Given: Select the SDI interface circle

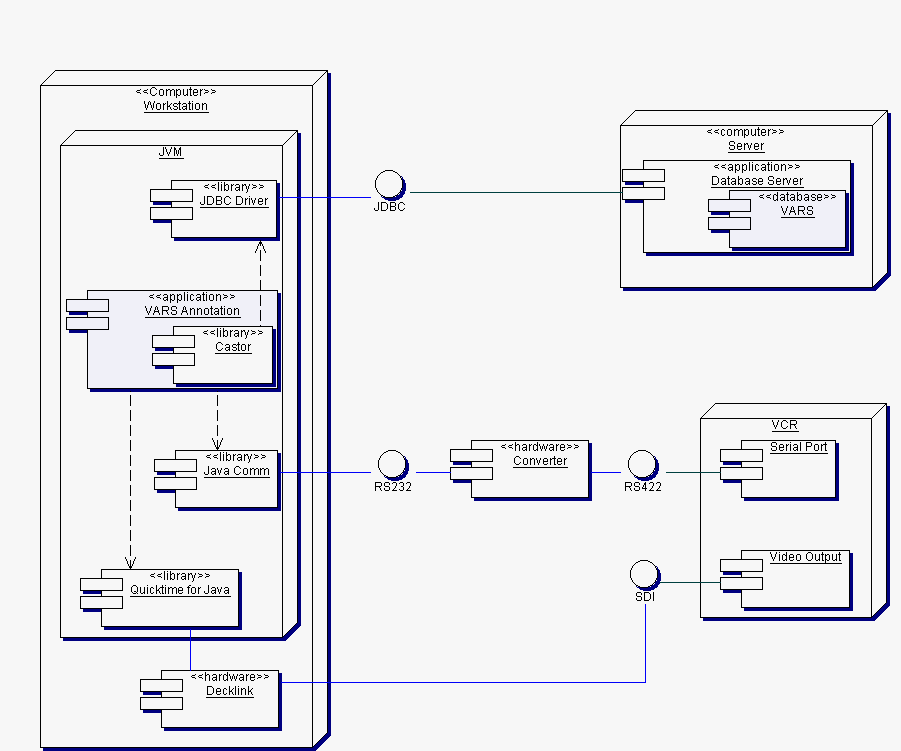Looking at the screenshot, I should click(645, 574).
